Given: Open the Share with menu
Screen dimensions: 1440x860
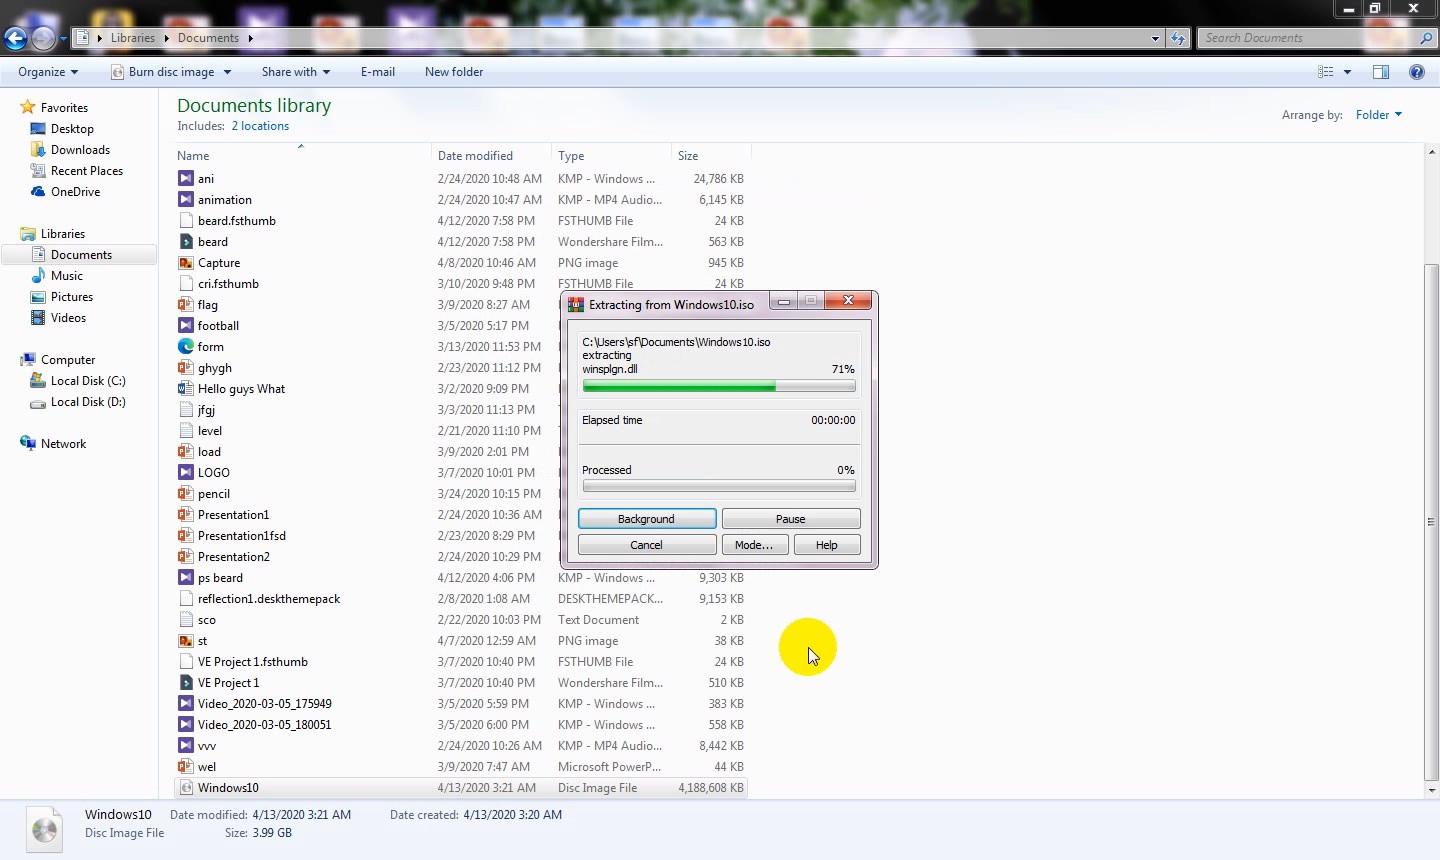Looking at the screenshot, I should pos(295,72).
